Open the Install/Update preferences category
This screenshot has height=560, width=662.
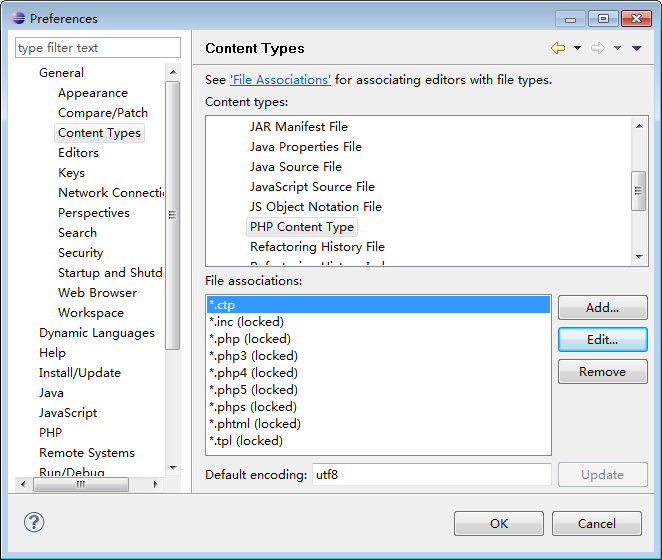(x=80, y=373)
